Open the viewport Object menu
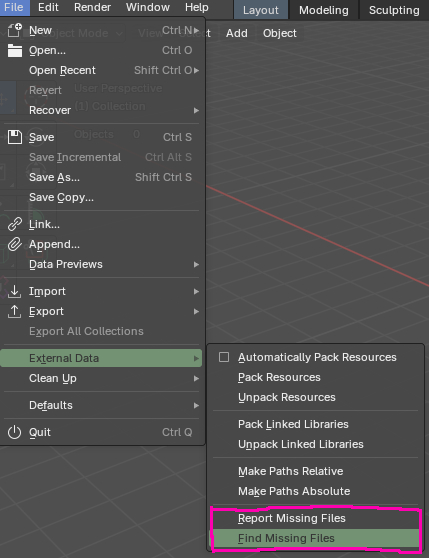 coord(280,33)
